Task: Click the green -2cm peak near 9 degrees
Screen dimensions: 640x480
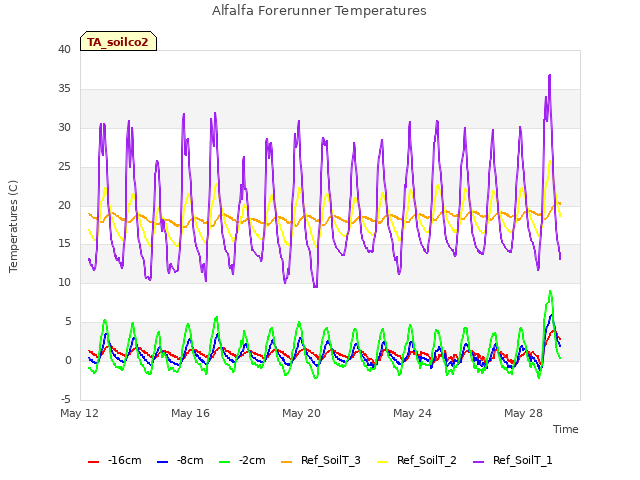Action: [x=550, y=291]
